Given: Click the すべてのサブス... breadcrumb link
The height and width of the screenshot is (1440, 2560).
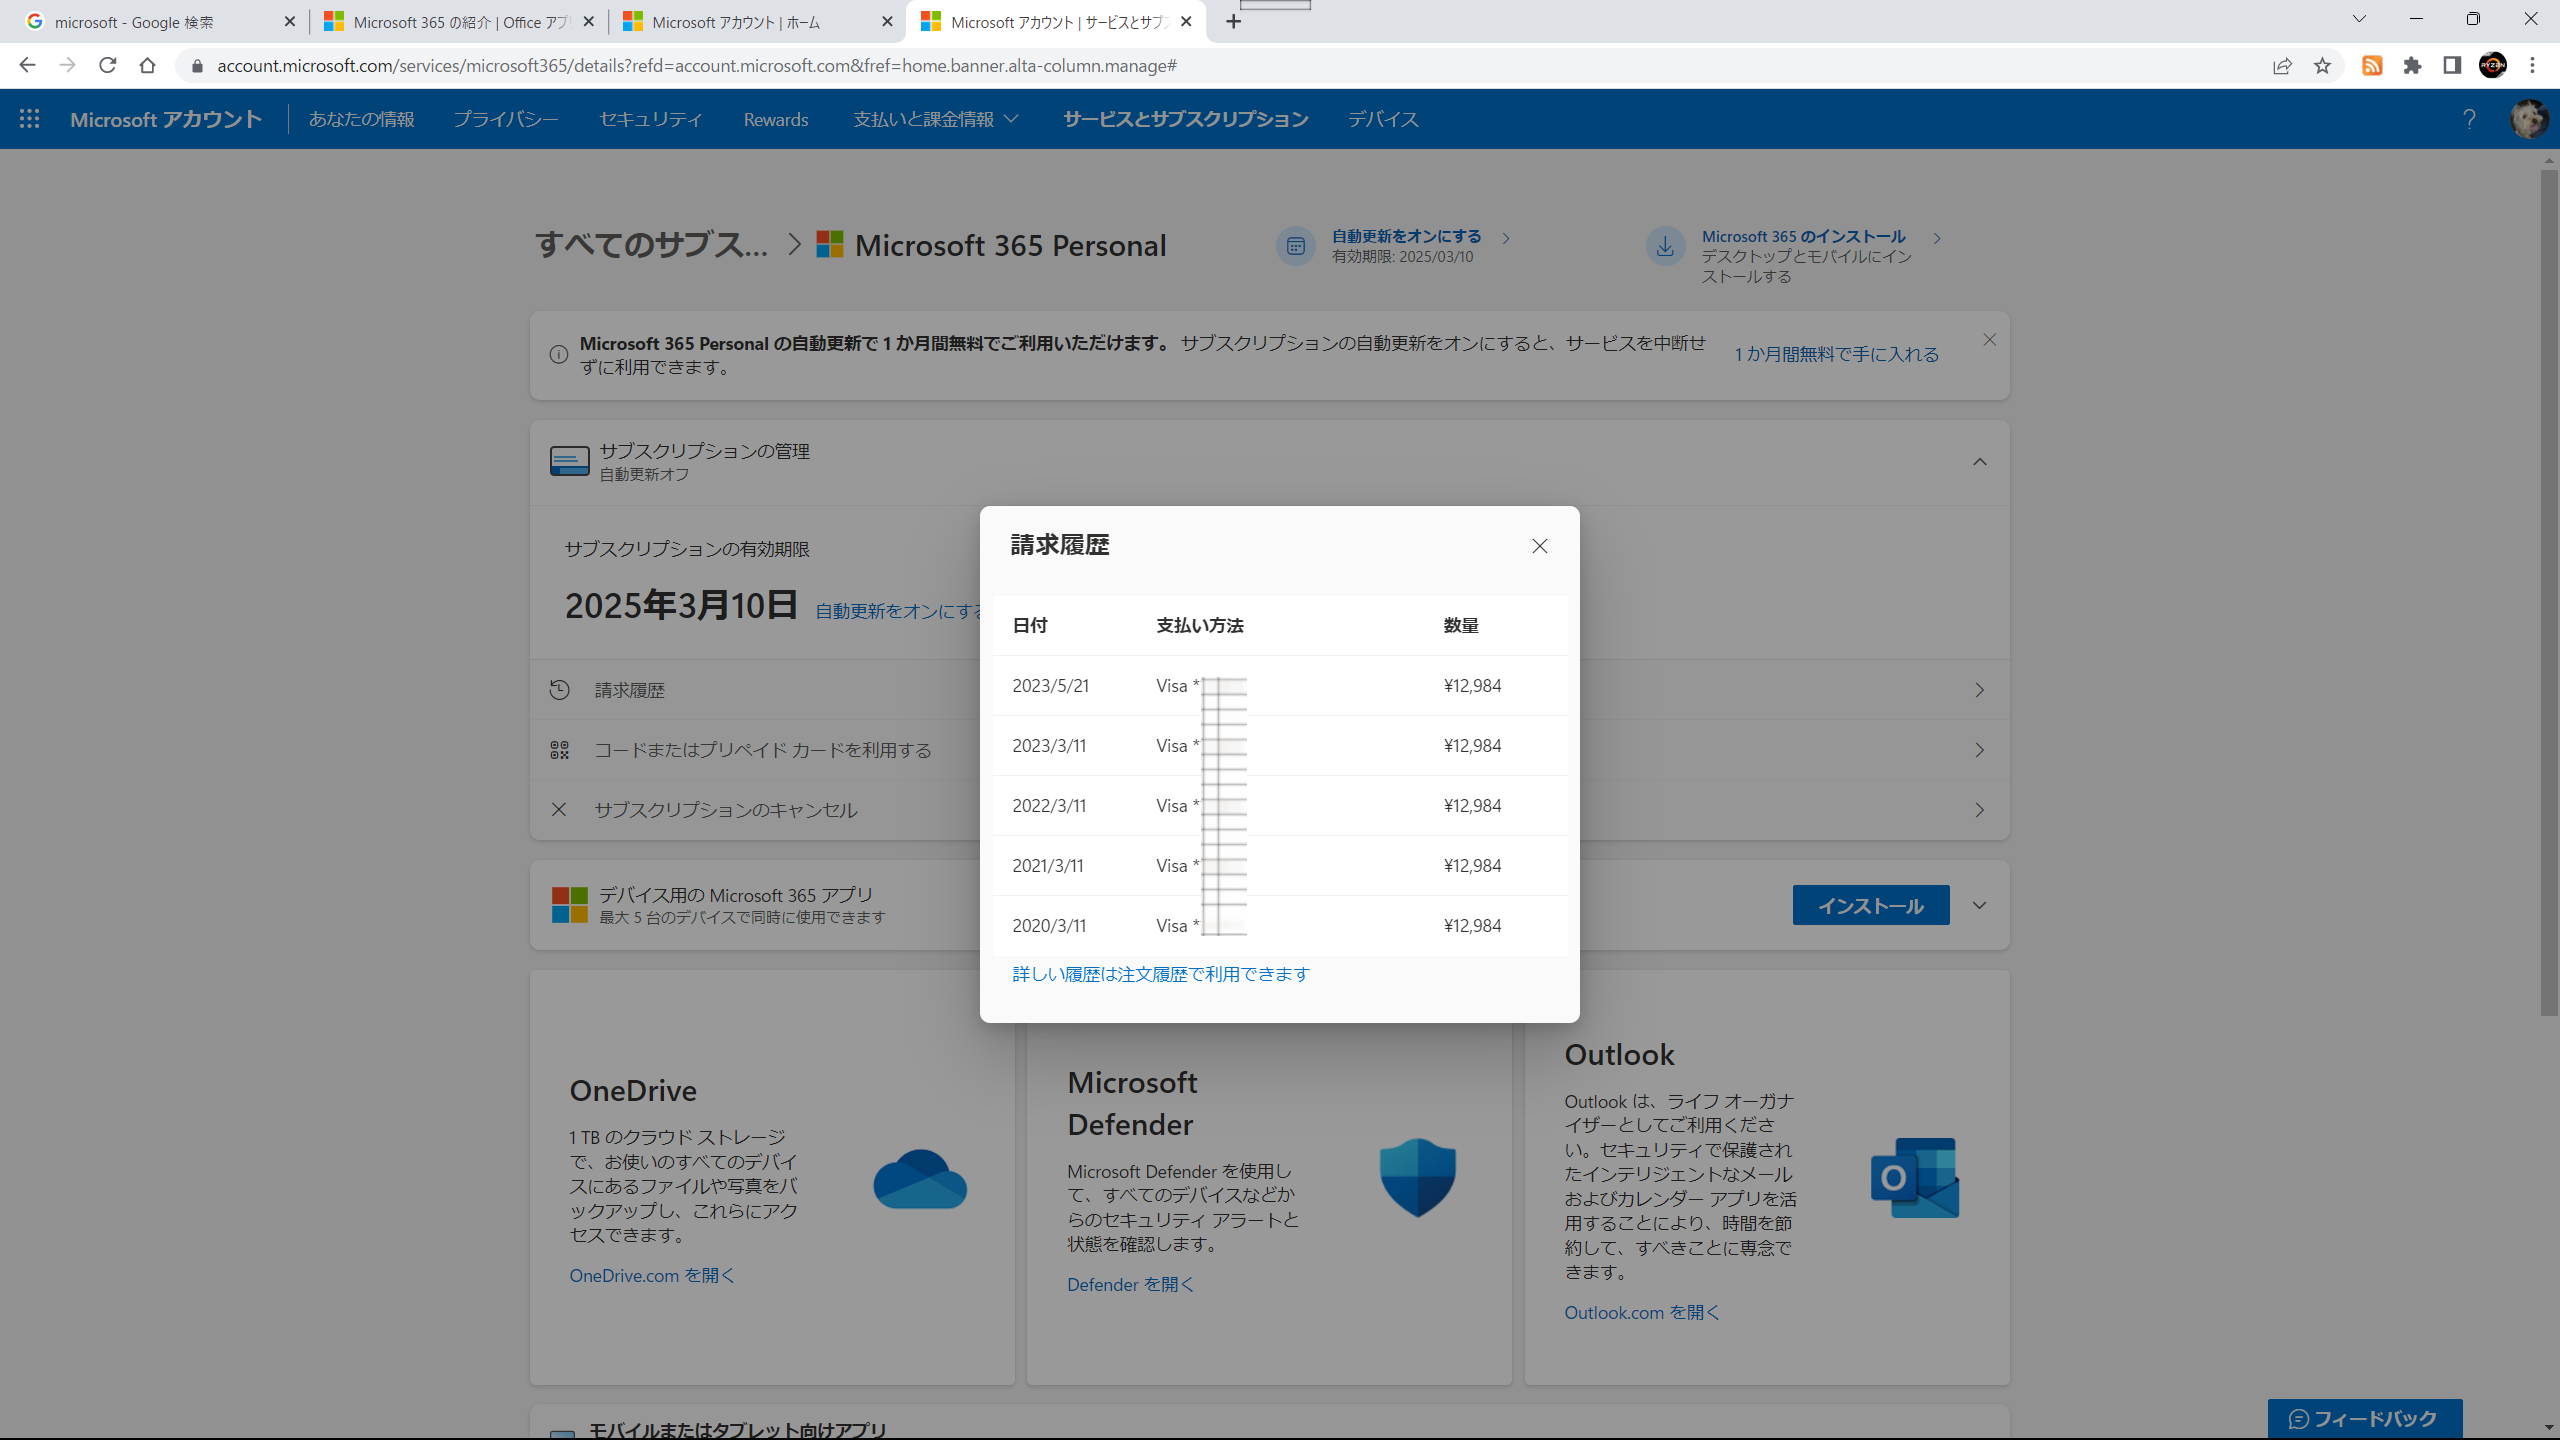Looking at the screenshot, I should (651, 245).
